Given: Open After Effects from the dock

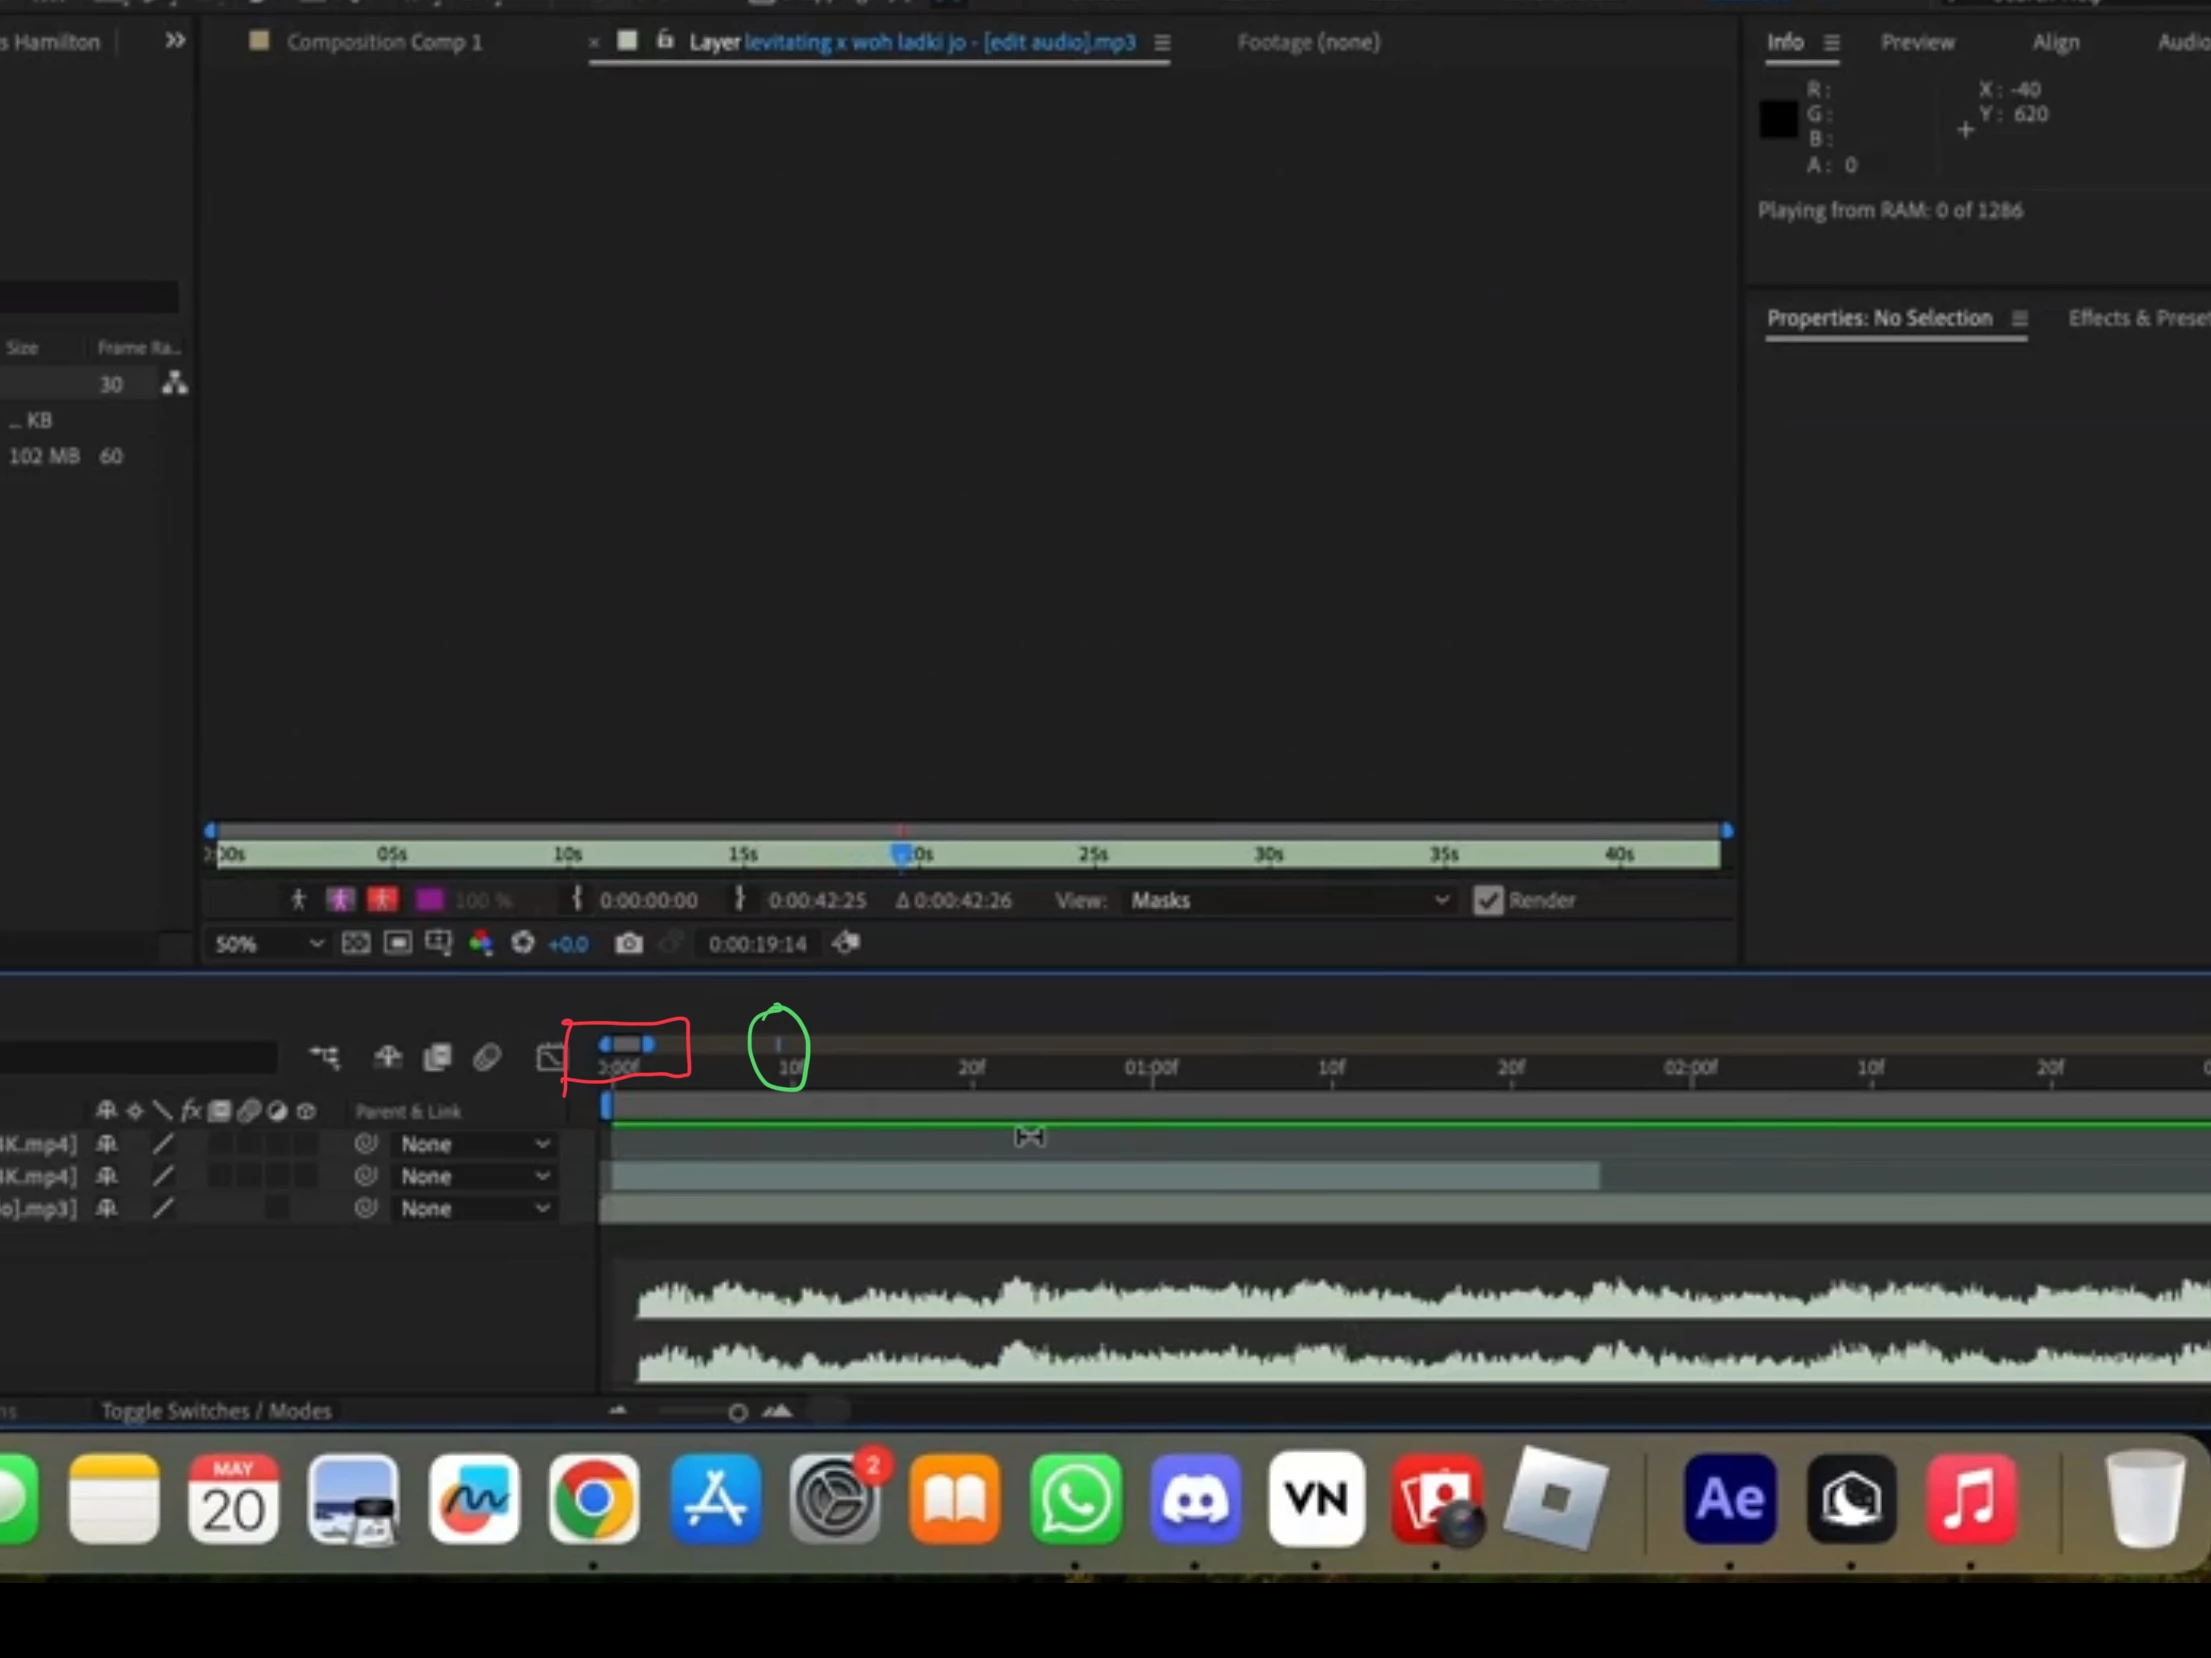Looking at the screenshot, I should (x=1729, y=1499).
